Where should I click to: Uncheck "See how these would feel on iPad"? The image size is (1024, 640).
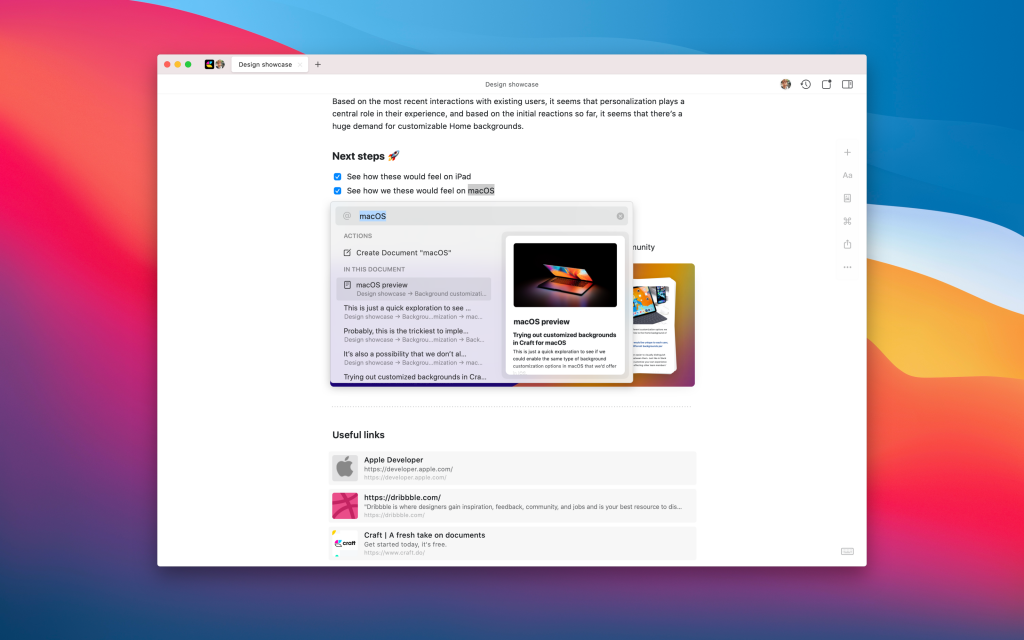tap(338, 176)
